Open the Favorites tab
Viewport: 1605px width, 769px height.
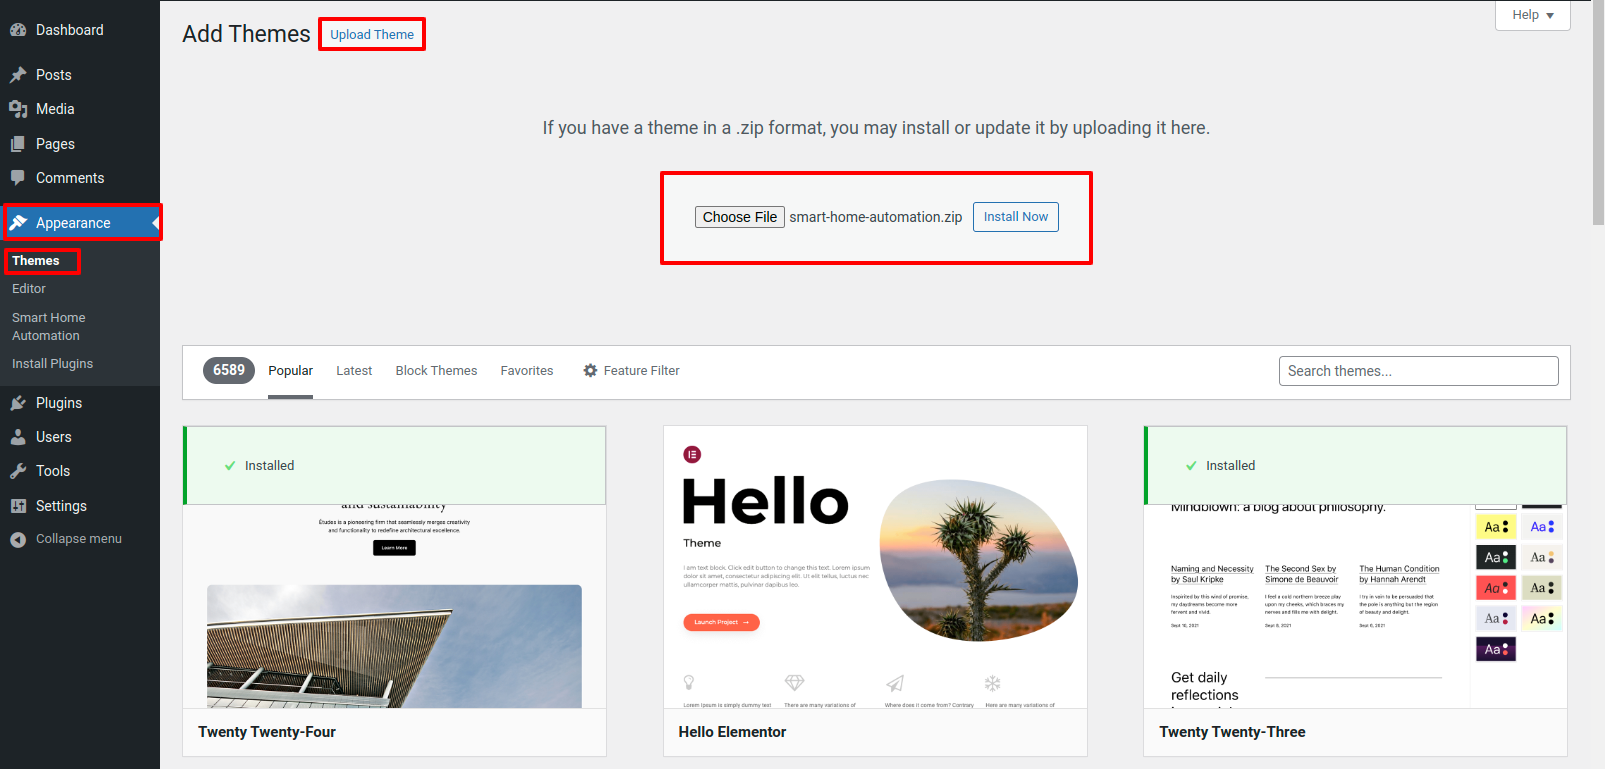[x=527, y=371]
